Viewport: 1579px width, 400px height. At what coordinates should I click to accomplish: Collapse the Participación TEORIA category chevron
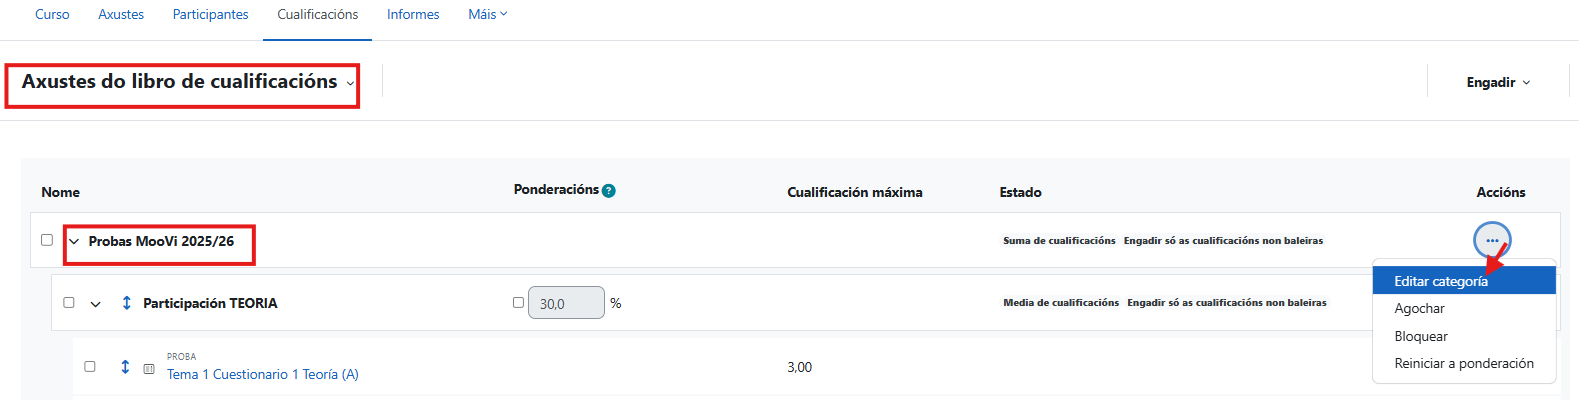click(x=96, y=304)
